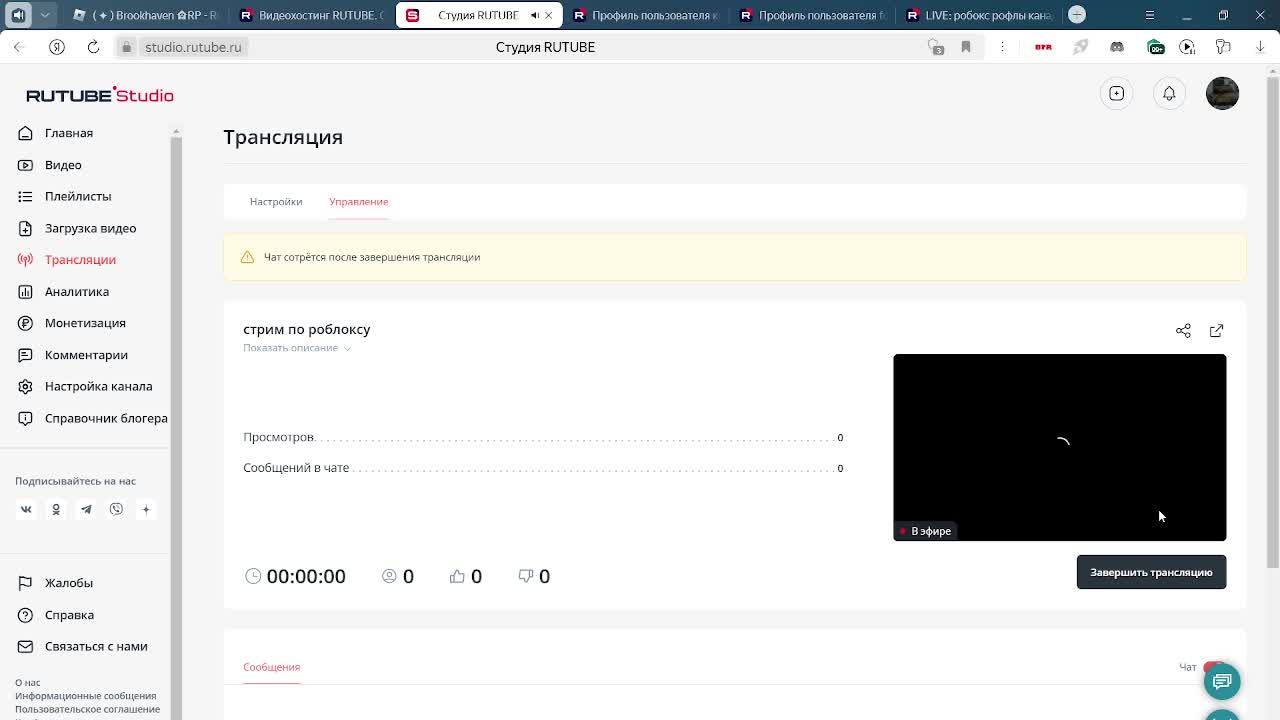This screenshot has width=1280, height=720.
Task: Click the RUTUBE Studio logo
Action: click(x=100, y=95)
